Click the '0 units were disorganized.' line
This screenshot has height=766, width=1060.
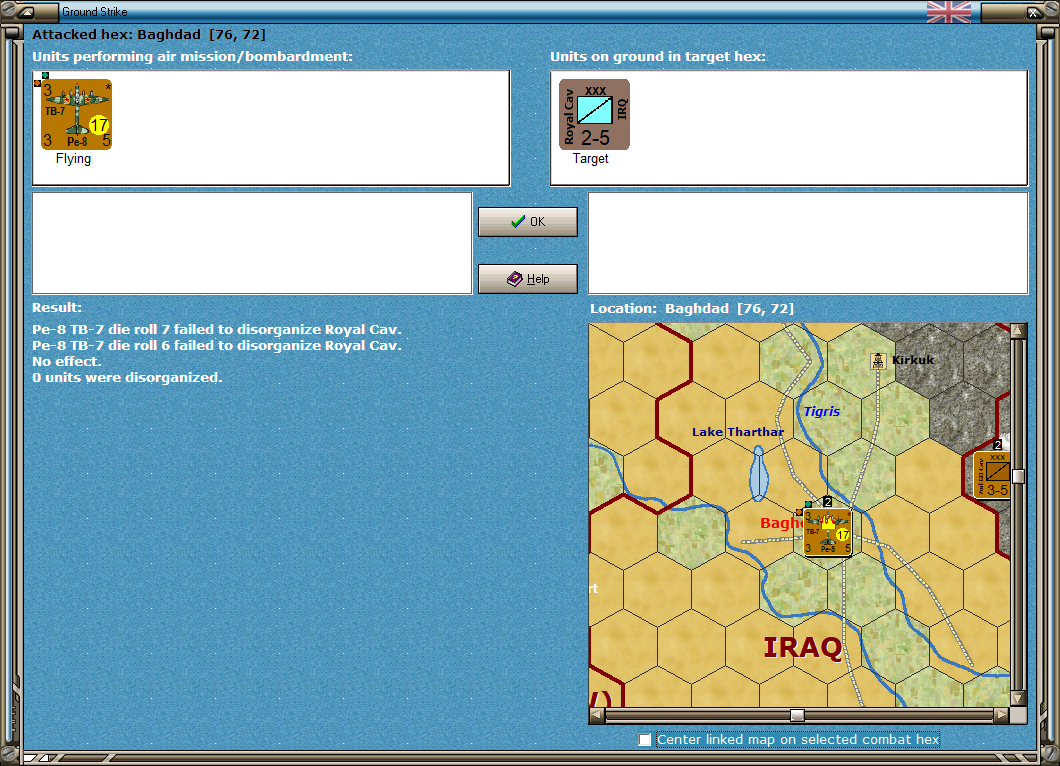[x=127, y=377]
